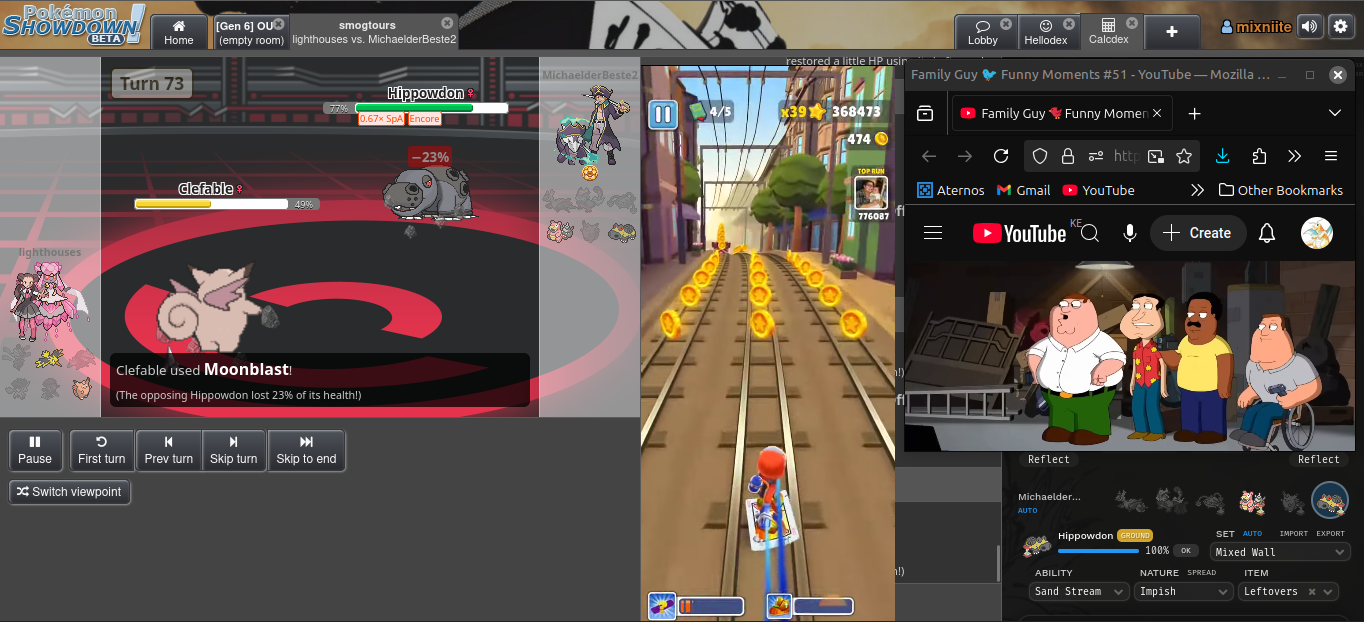The height and width of the screenshot is (622, 1364).
Task: Reload the YouTube page in Firefox
Action: [x=1001, y=156]
